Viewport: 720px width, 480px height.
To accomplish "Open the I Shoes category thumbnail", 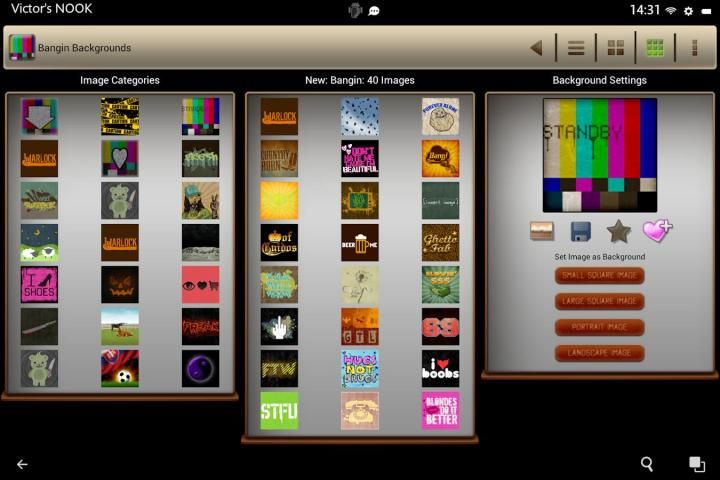I will pos(39,284).
